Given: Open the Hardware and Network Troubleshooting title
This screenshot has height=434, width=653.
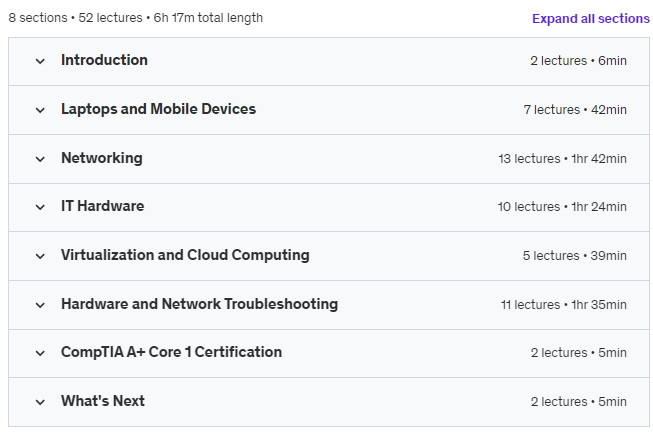Looking at the screenshot, I should point(199,304).
